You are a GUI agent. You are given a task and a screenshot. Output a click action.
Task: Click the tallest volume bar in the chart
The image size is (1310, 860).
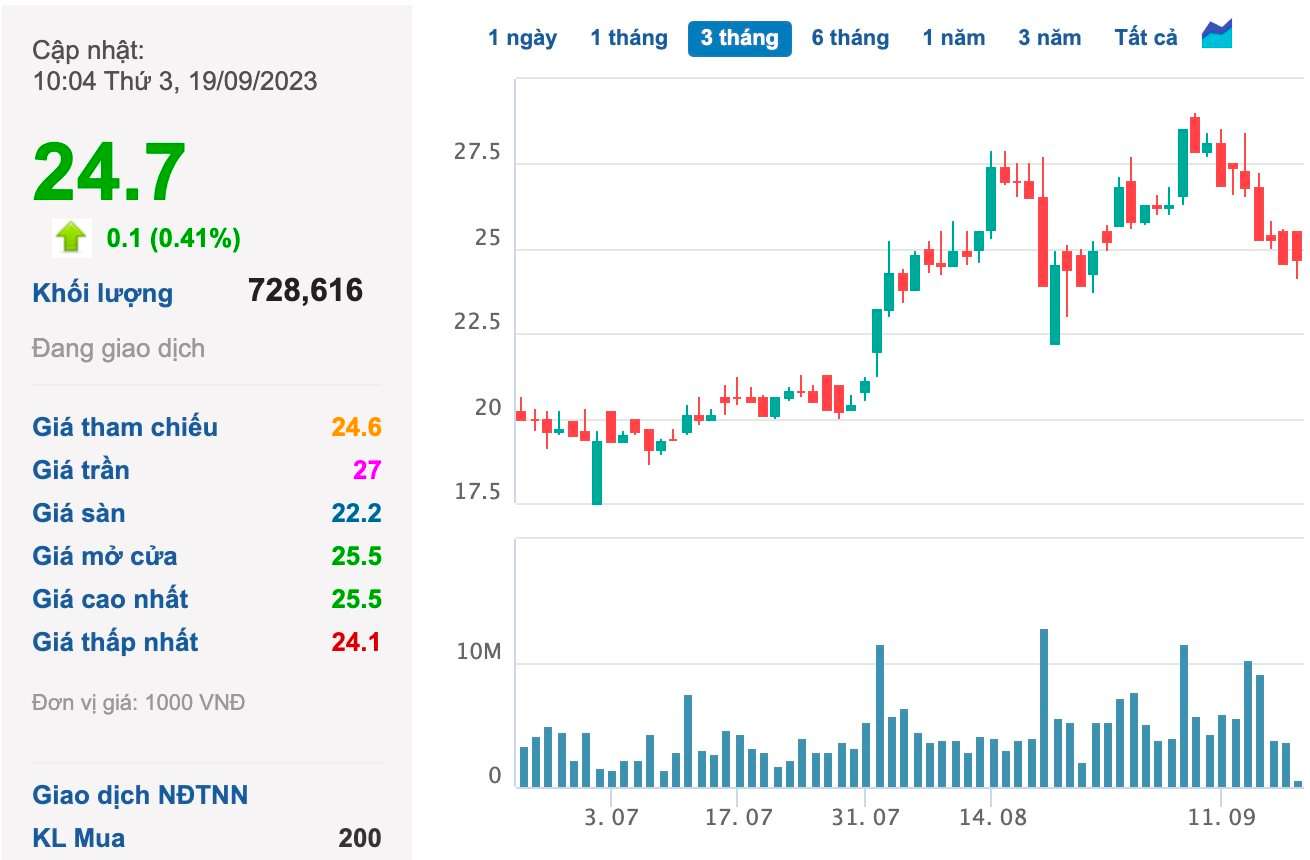pos(1044,708)
